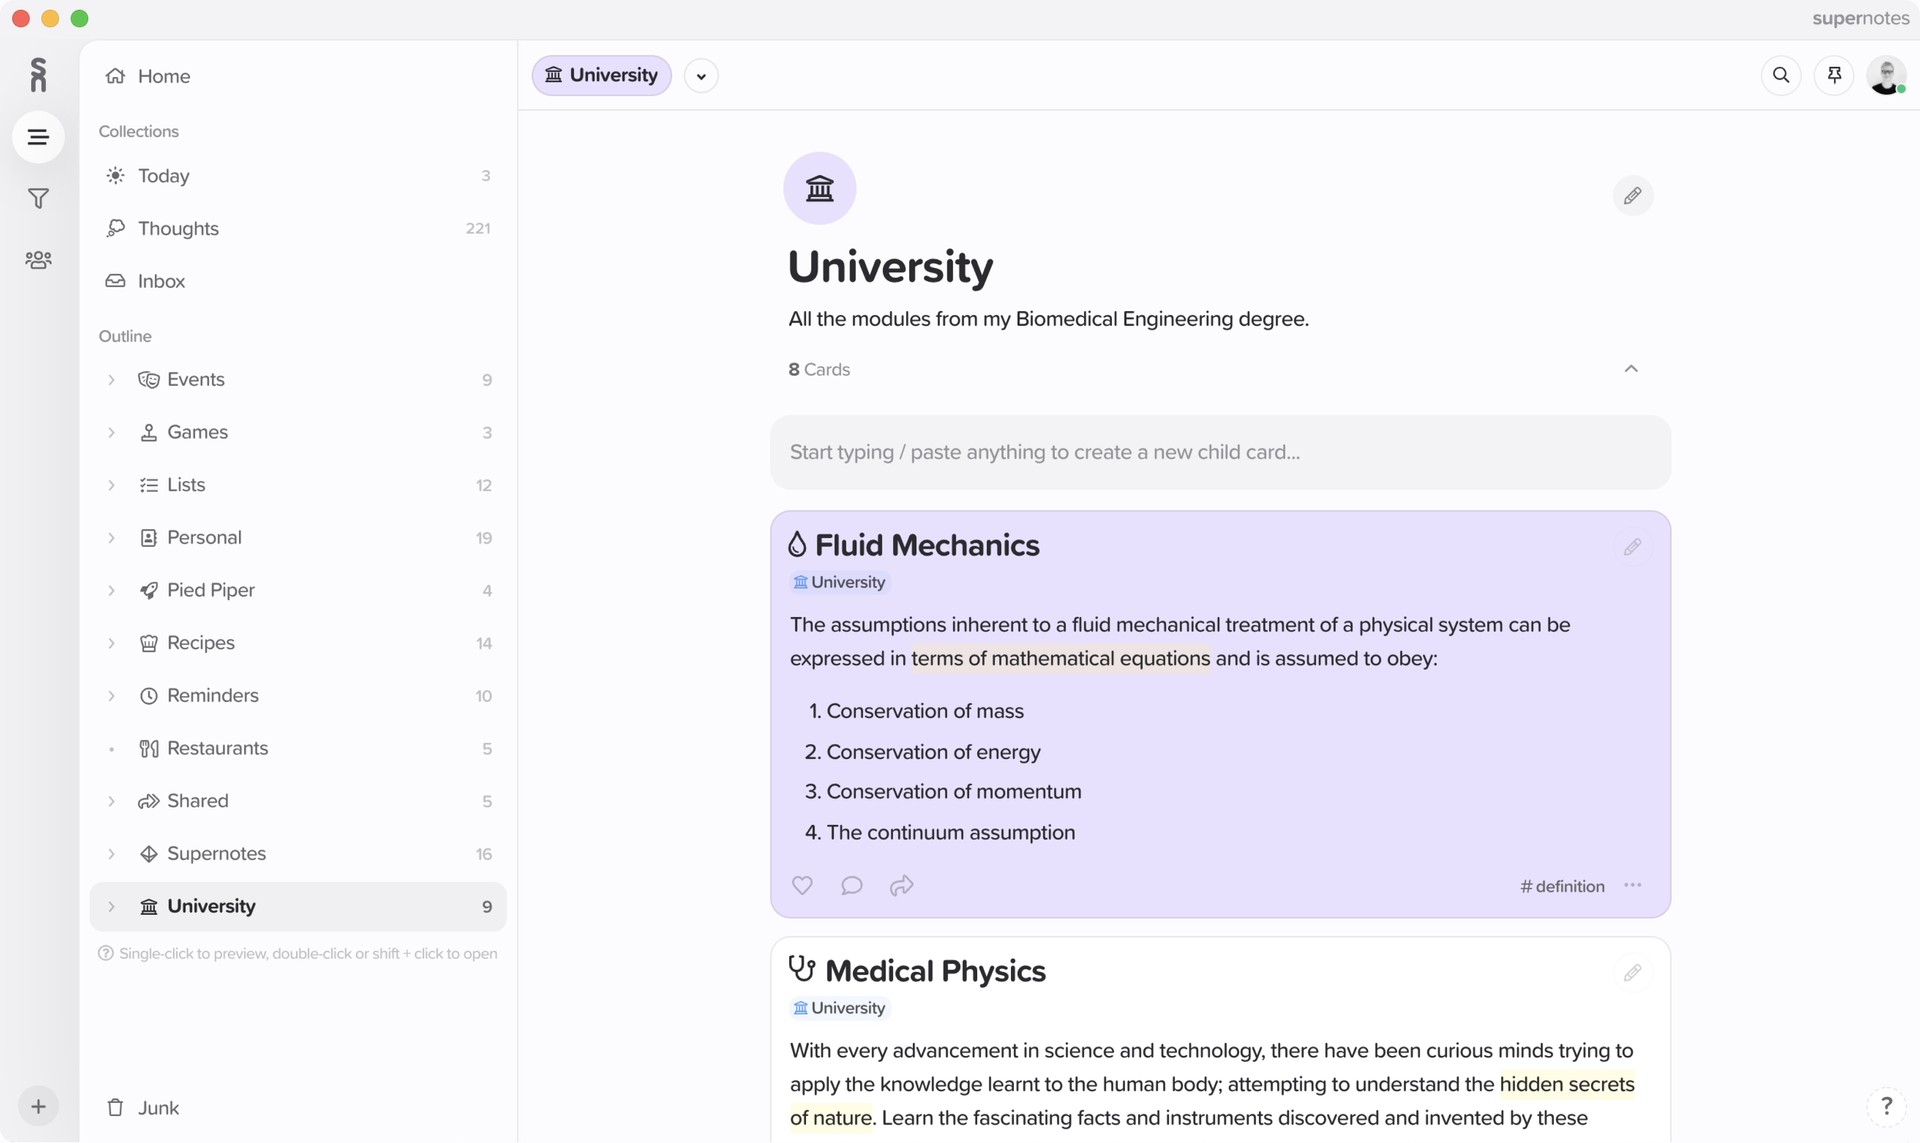
Task: Open the friends group sidebar icon
Action: point(38,260)
